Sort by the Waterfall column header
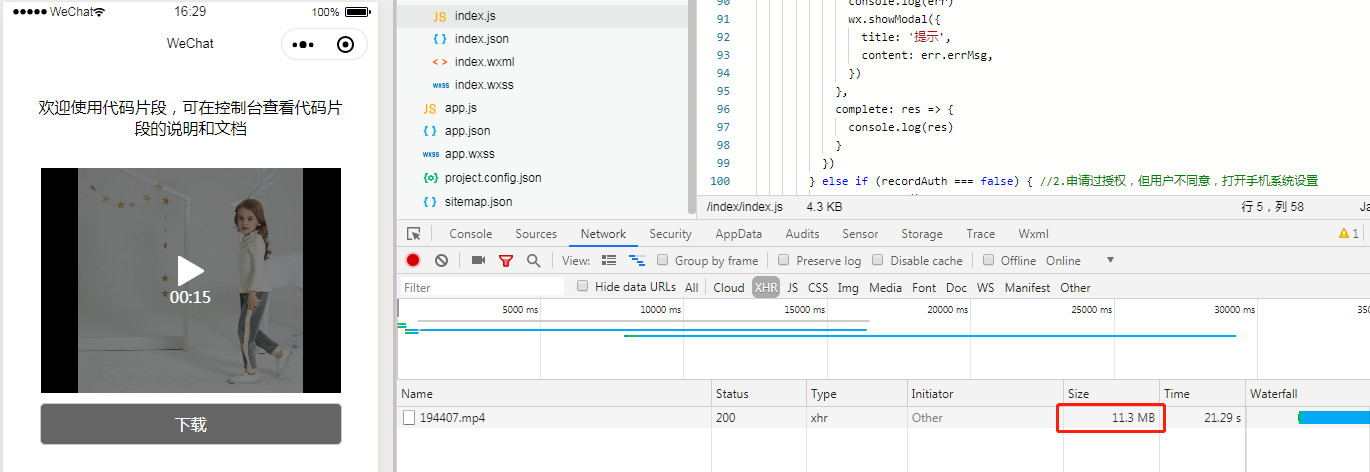1370x472 pixels. coord(1308,394)
